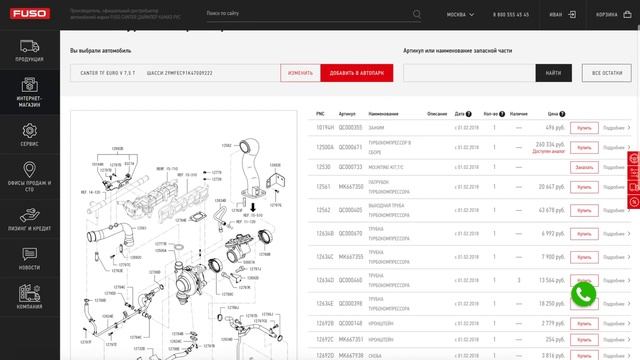Click the turbocharger parts diagram
Image resolution: width=640 pixels, height=360 pixels.
pos(184,235)
